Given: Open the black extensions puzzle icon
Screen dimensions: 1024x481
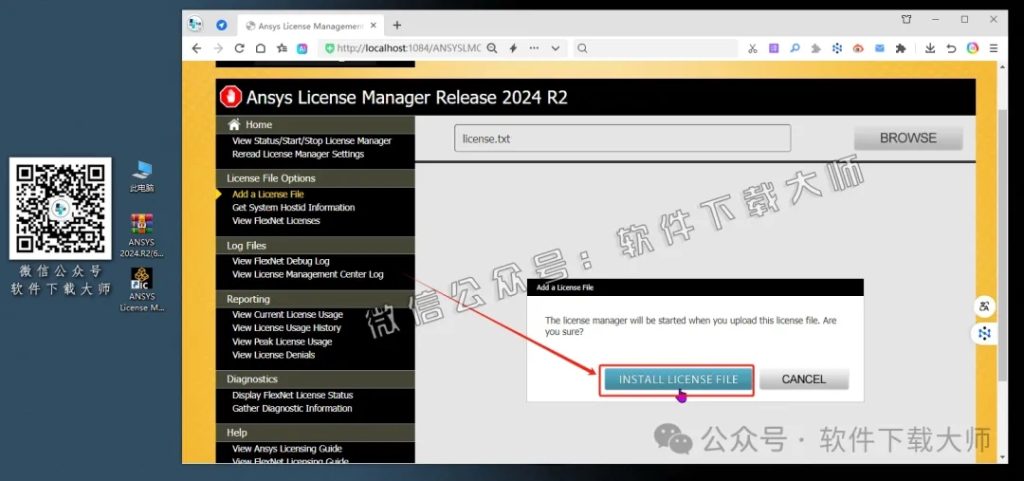Looking at the screenshot, I should [x=901, y=48].
